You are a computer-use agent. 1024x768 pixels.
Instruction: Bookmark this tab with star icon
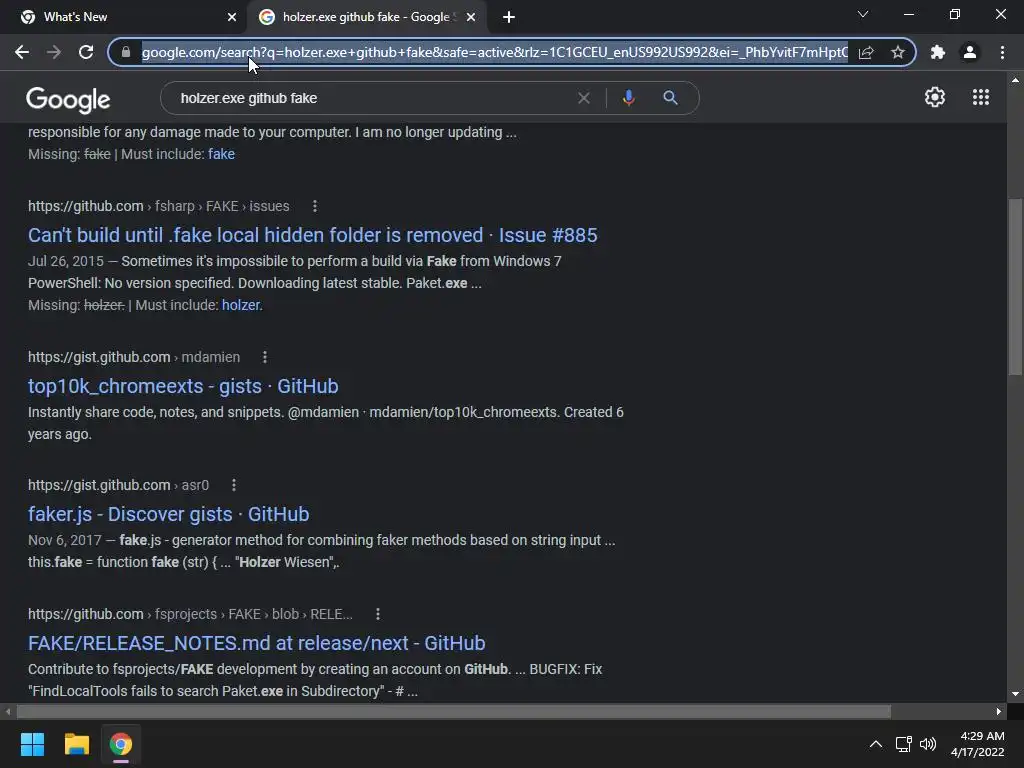tap(898, 52)
